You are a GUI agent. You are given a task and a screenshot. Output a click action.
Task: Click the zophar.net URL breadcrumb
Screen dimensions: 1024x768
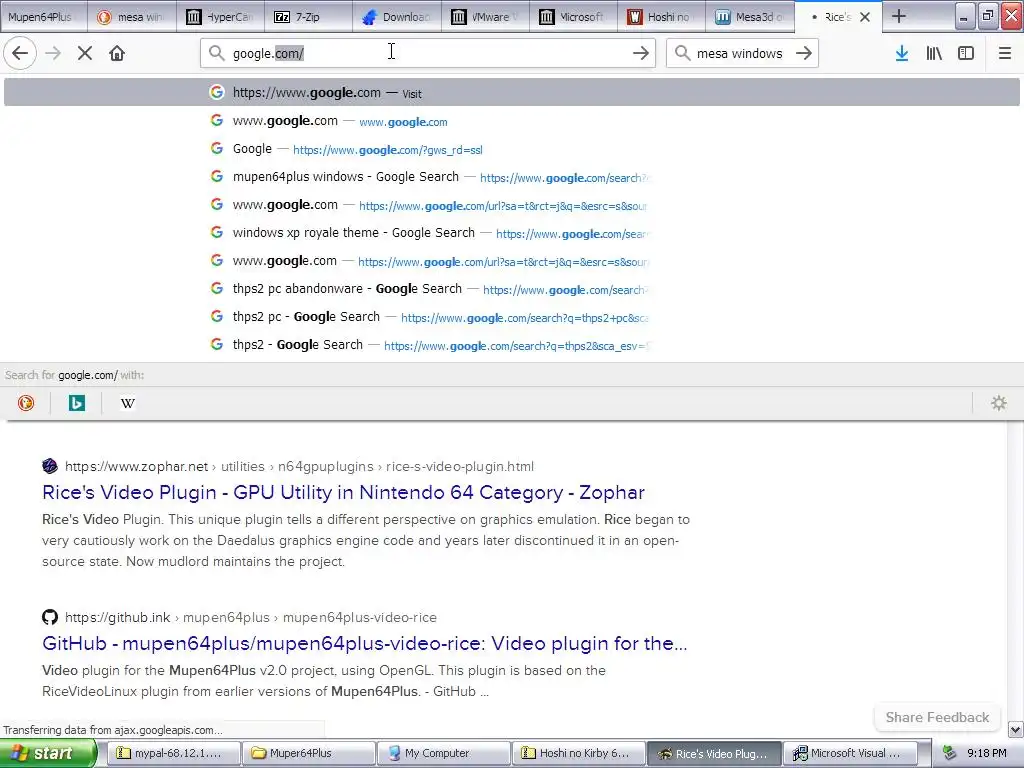(299, 466)
